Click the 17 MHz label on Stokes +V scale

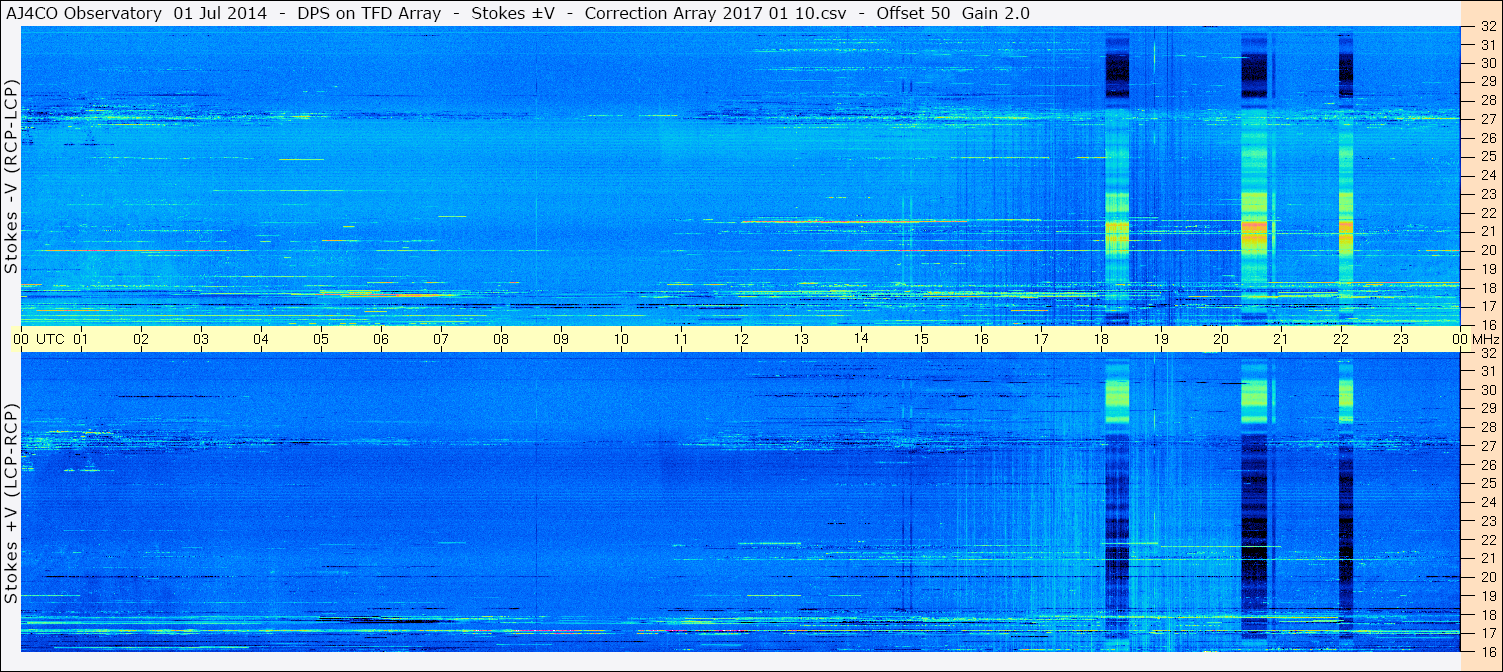pyautogui.click(x=1488, y=633)
